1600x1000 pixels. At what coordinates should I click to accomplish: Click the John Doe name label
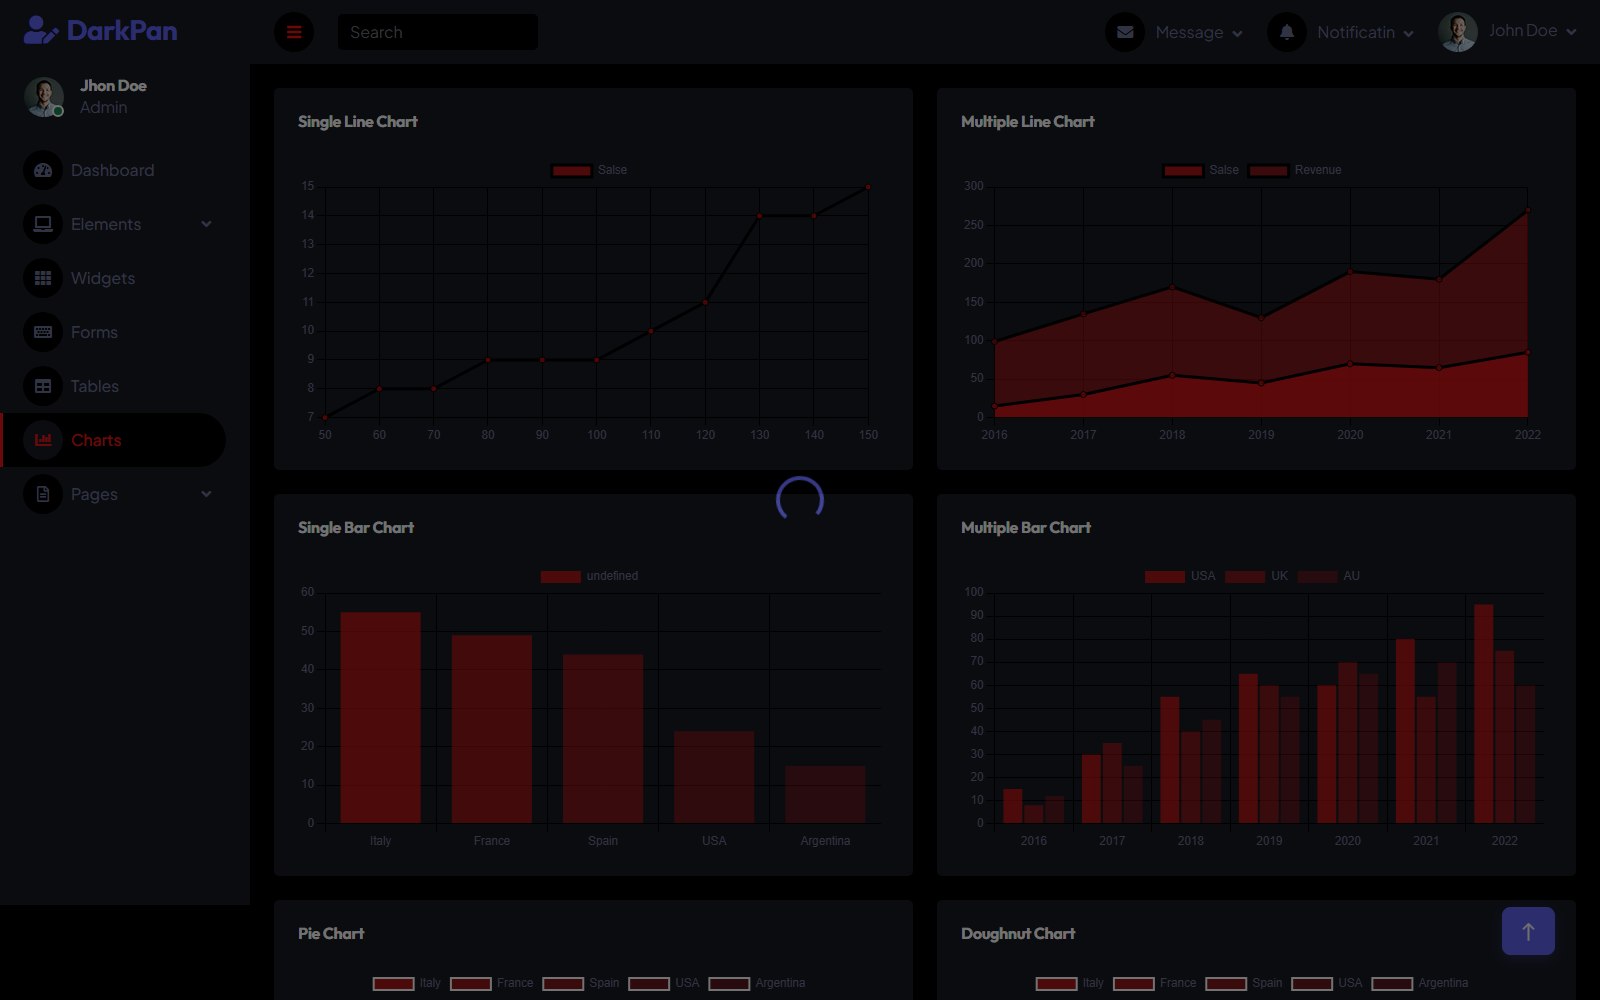pyautogui.click(x=1523, y=31)
